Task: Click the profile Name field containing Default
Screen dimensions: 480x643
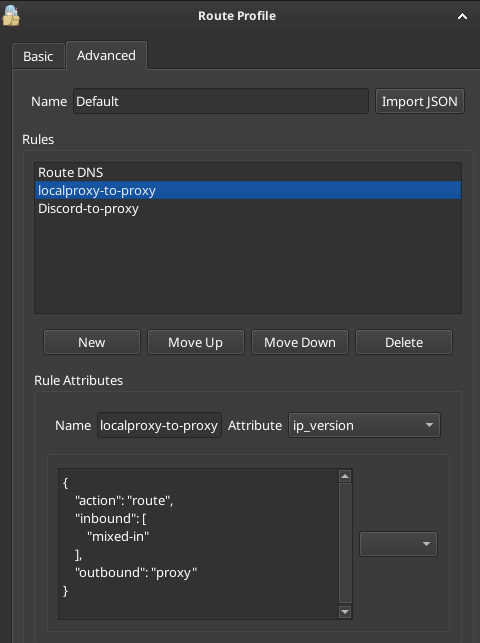Action: 221,101
